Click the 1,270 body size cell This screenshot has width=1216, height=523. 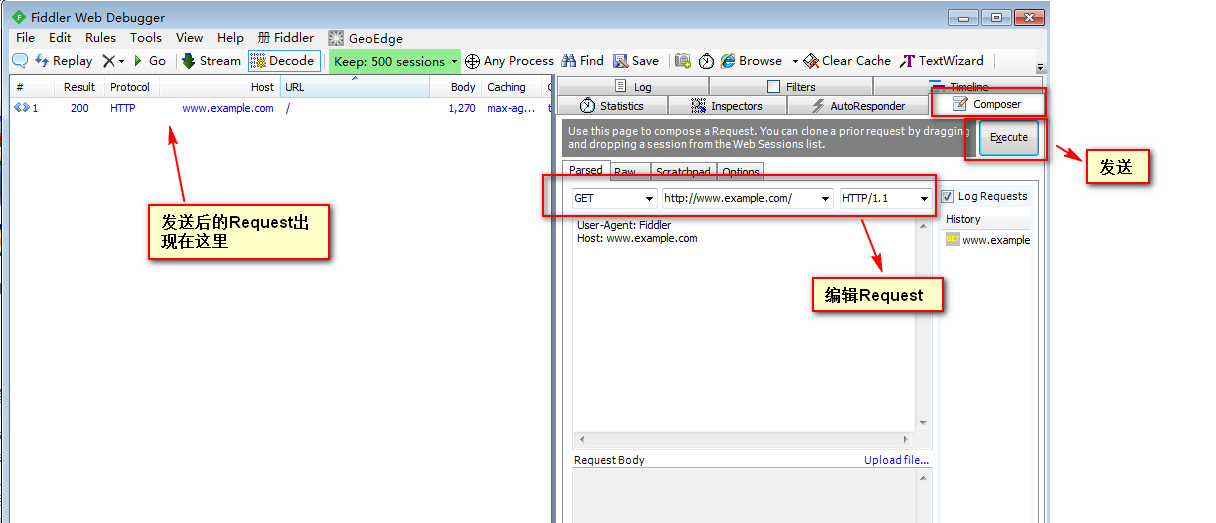(462, 108)
